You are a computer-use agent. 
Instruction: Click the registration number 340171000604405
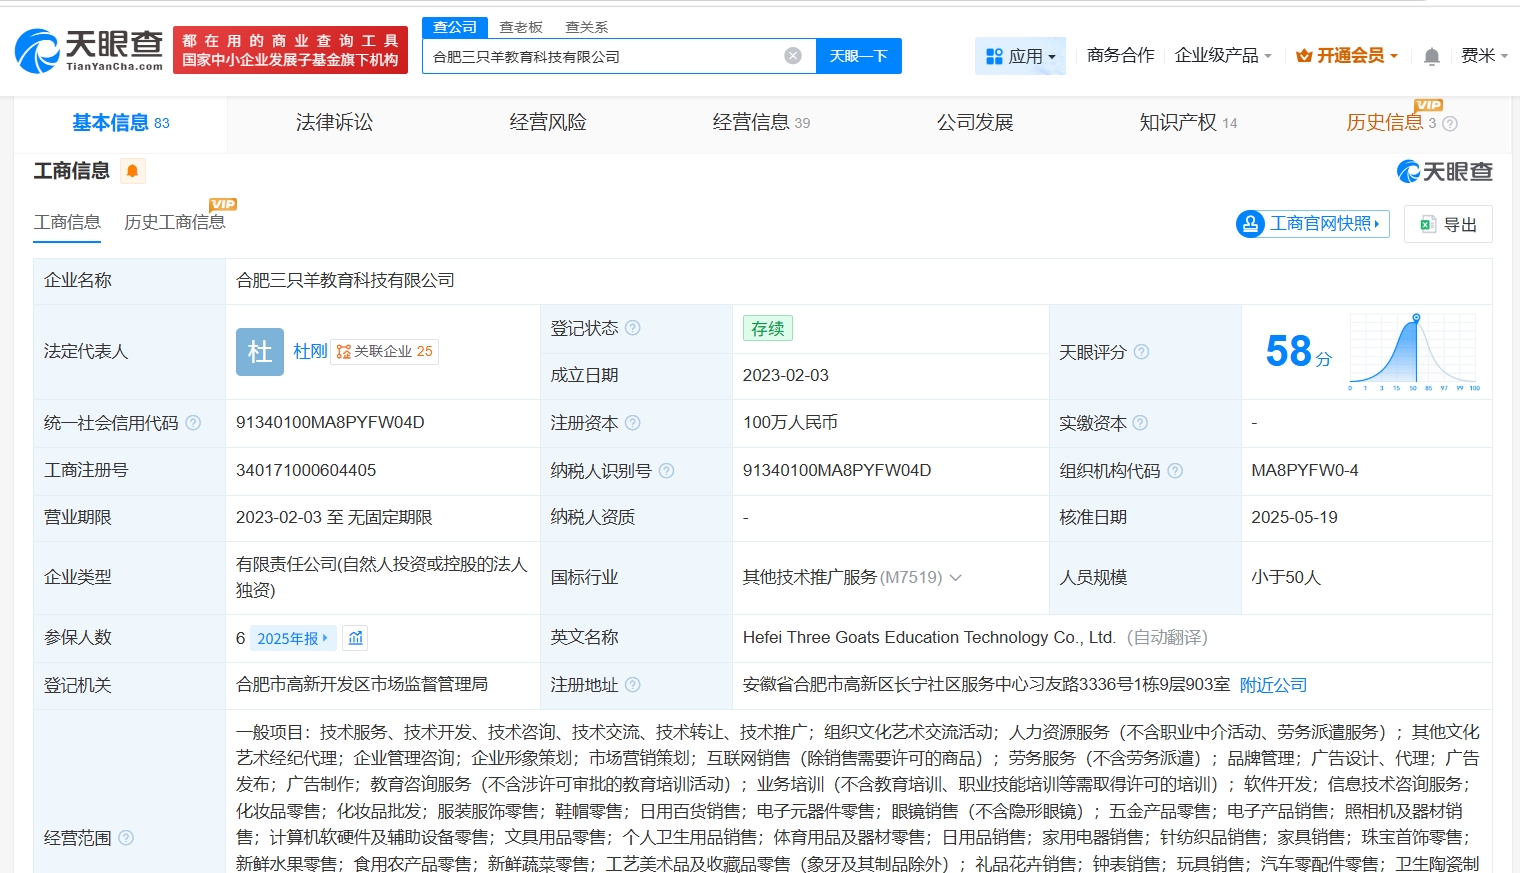pos(306,470)
